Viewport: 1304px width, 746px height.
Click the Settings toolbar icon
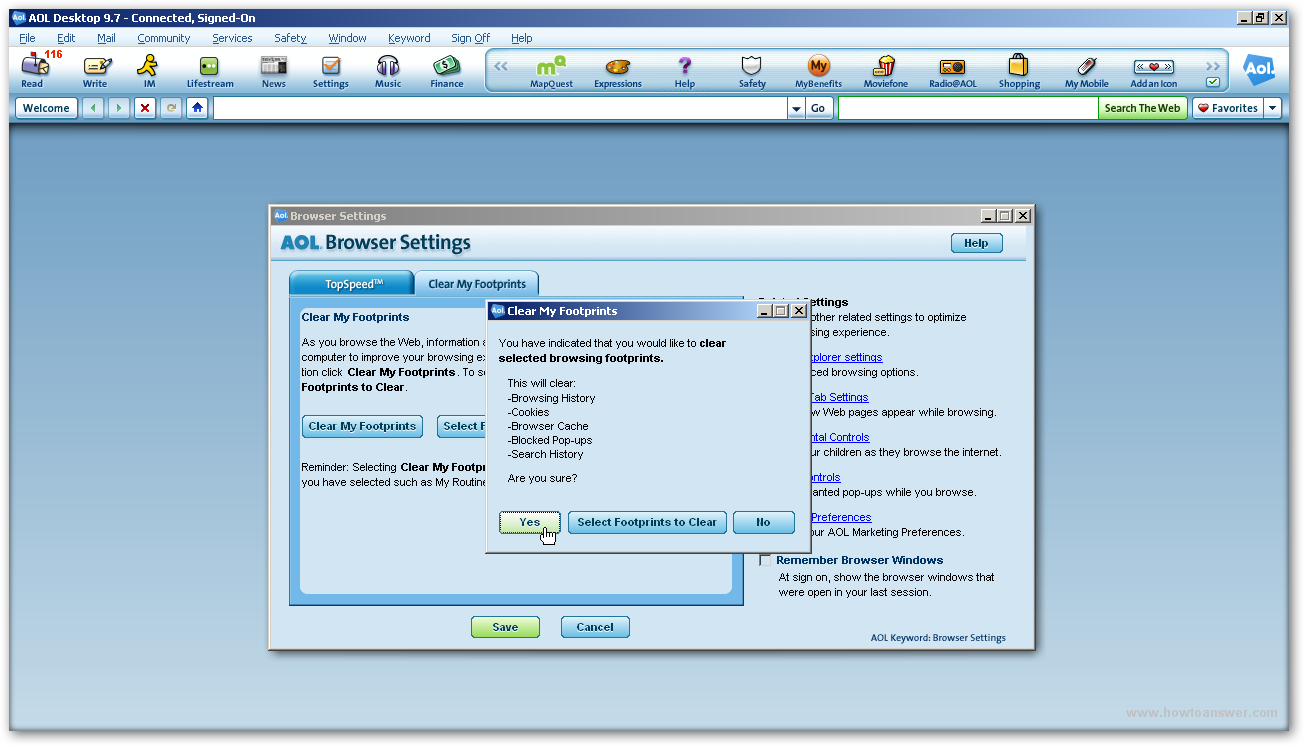[x=331, y=70]
